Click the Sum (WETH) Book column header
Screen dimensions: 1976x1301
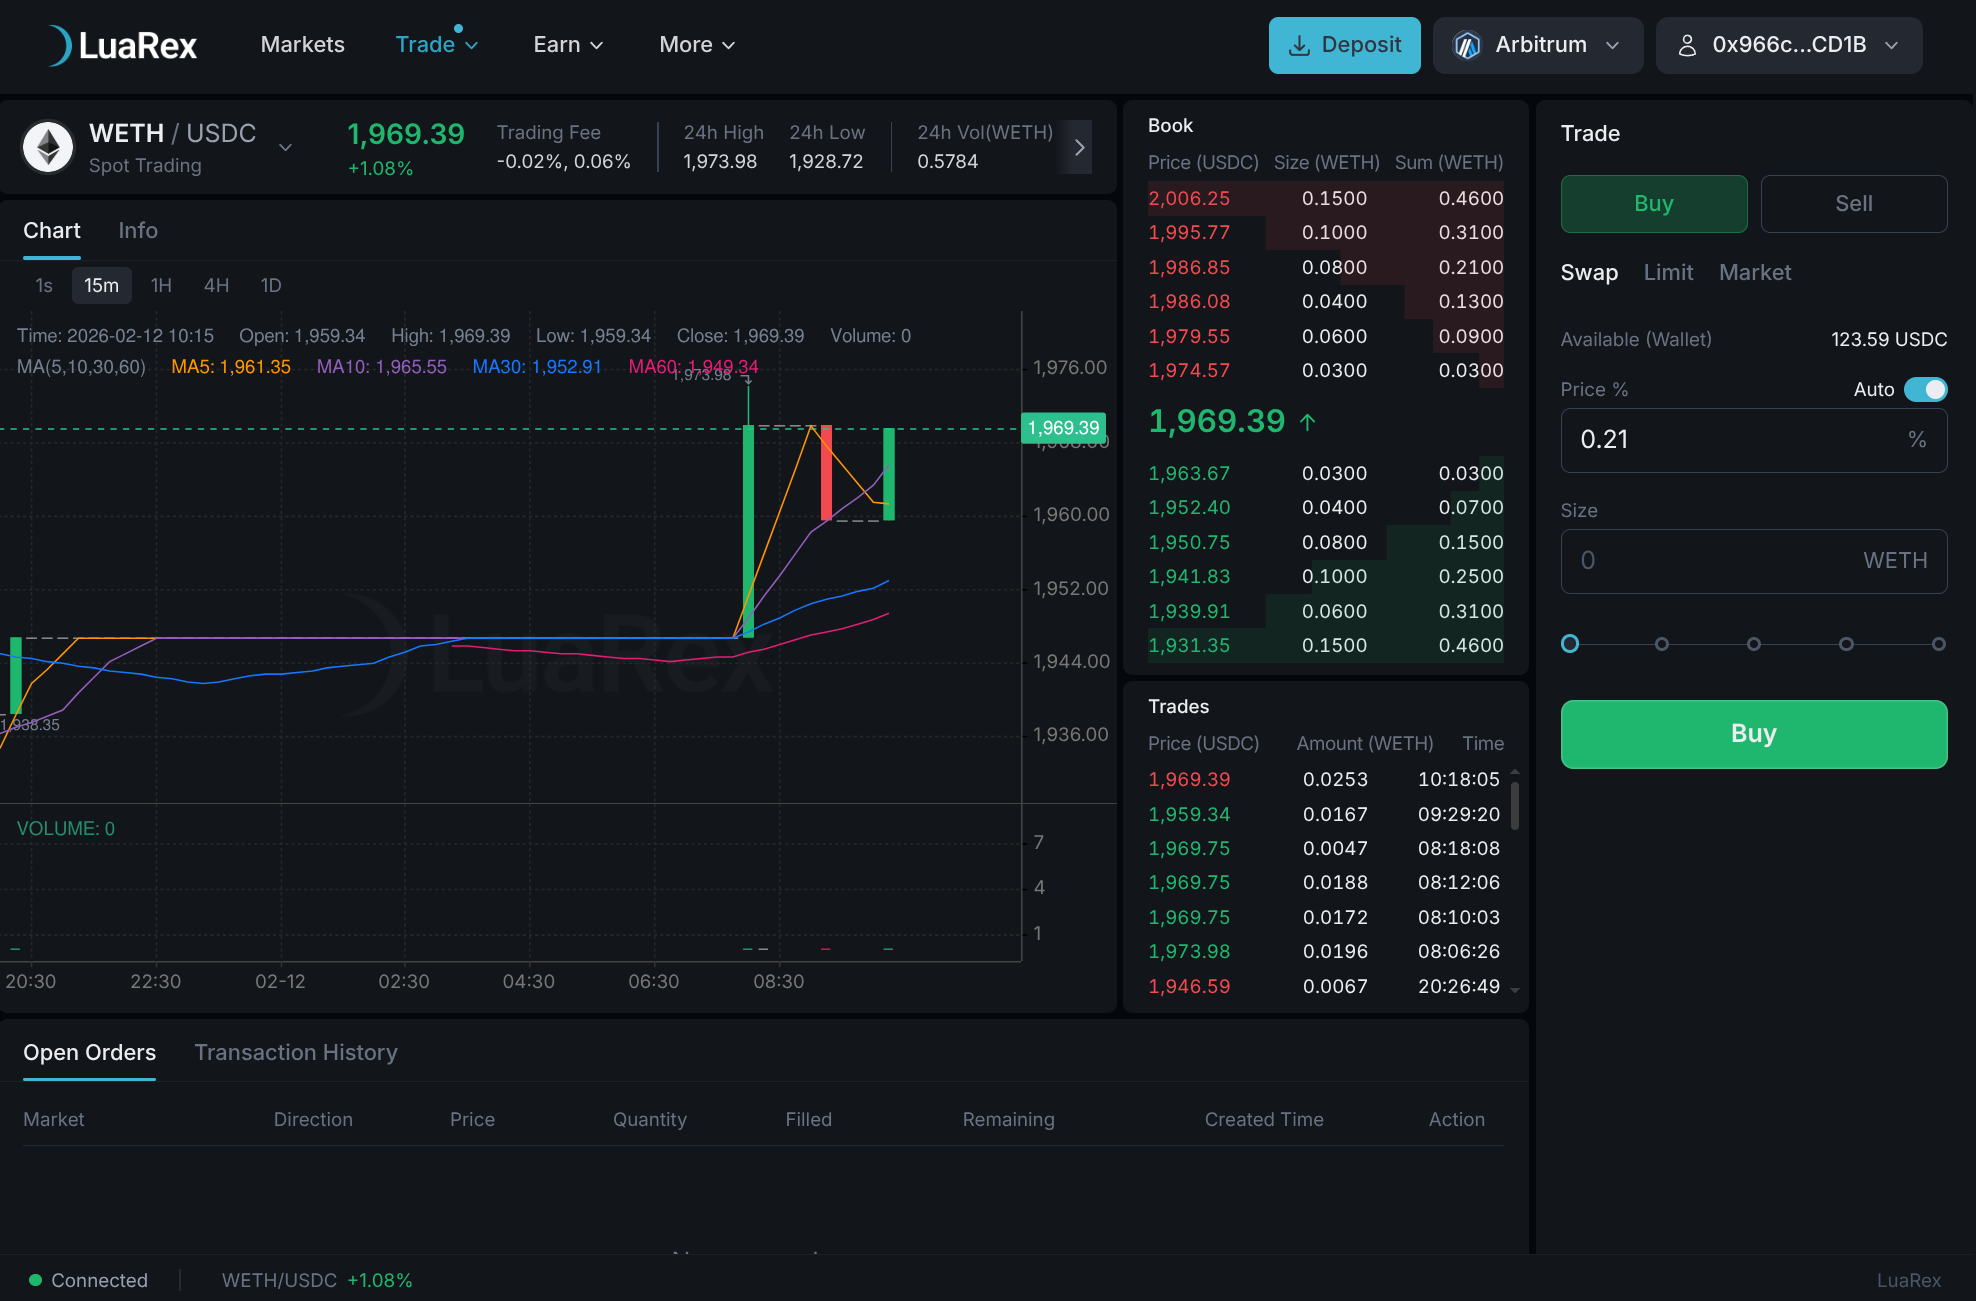click(x=1449, y=162)
